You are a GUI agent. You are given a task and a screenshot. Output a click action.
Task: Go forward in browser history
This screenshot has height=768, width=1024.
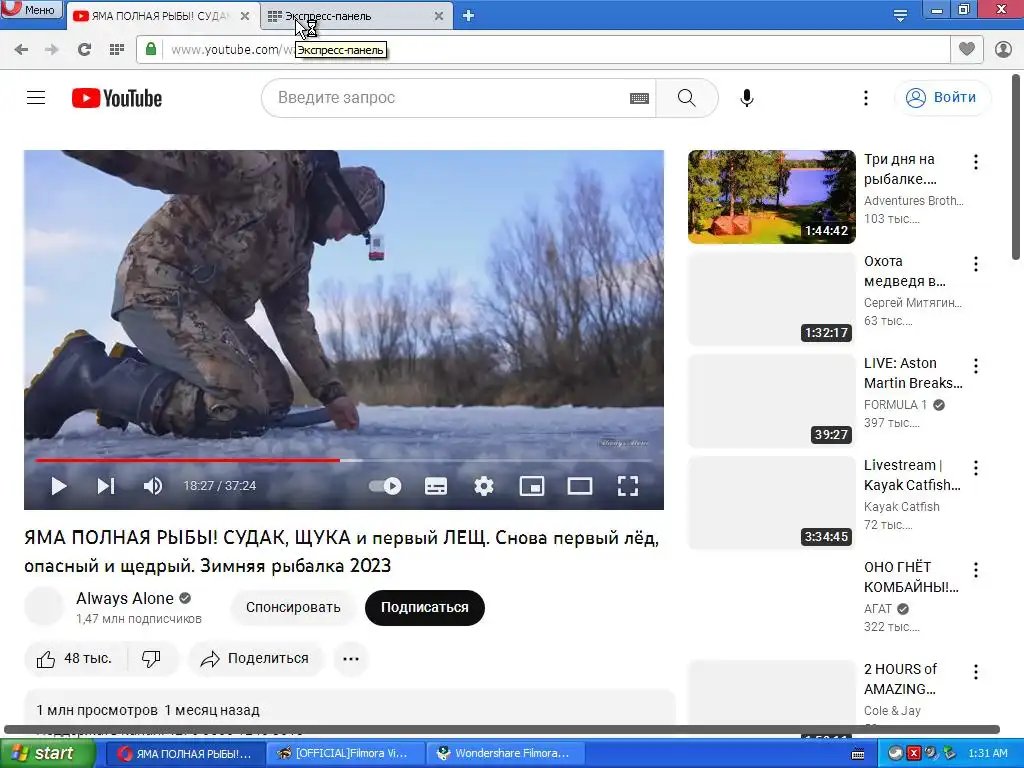click(52, 50)
